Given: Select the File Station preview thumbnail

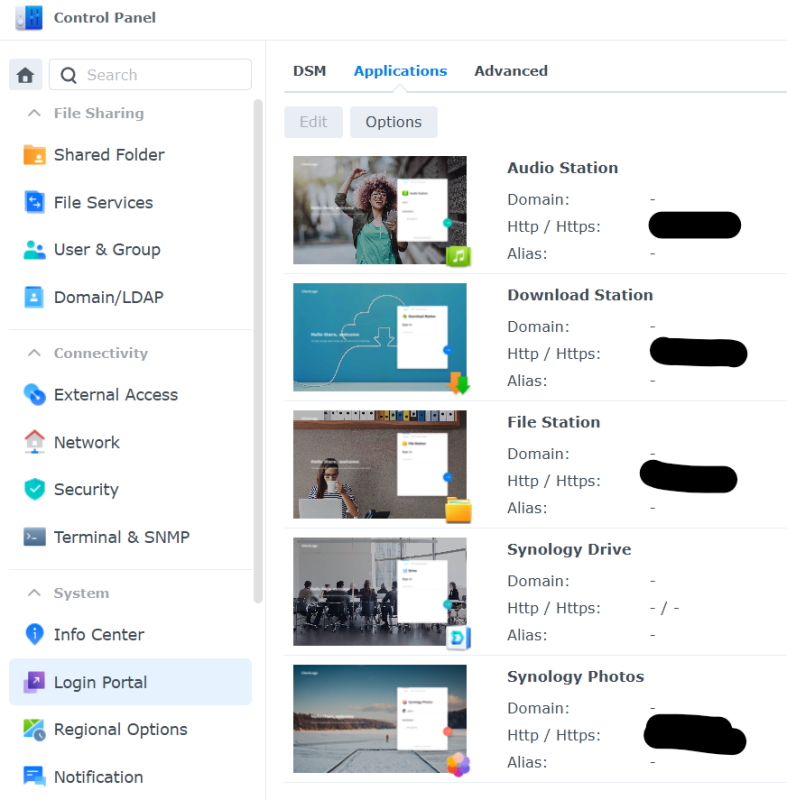Looking at the screenshot, I should pyautogui.click(x=379, y=464).
